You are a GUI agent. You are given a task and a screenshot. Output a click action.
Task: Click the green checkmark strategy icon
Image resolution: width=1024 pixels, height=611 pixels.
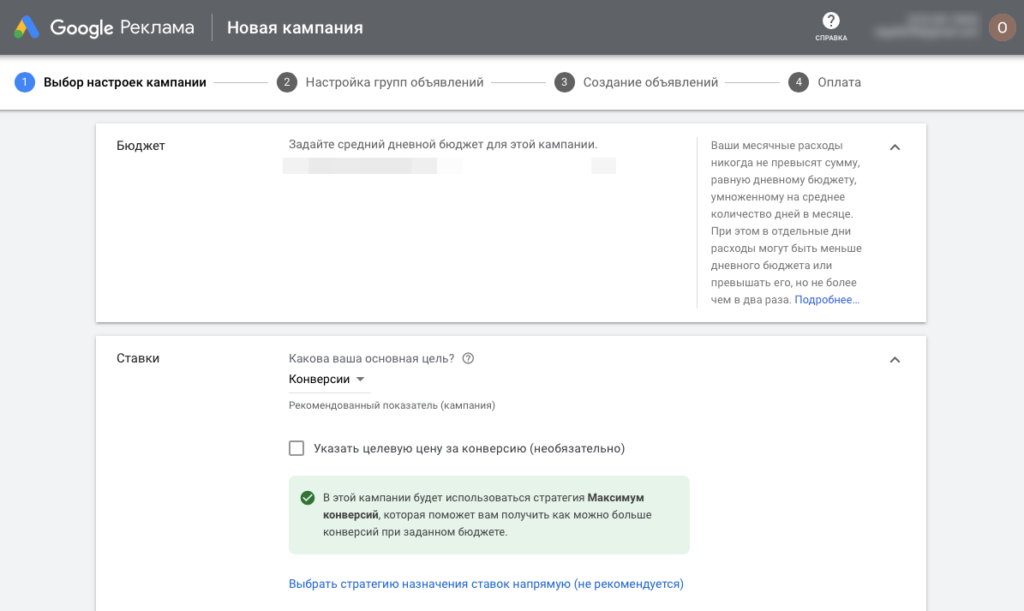pyautogui.click(x=307, y=498)
